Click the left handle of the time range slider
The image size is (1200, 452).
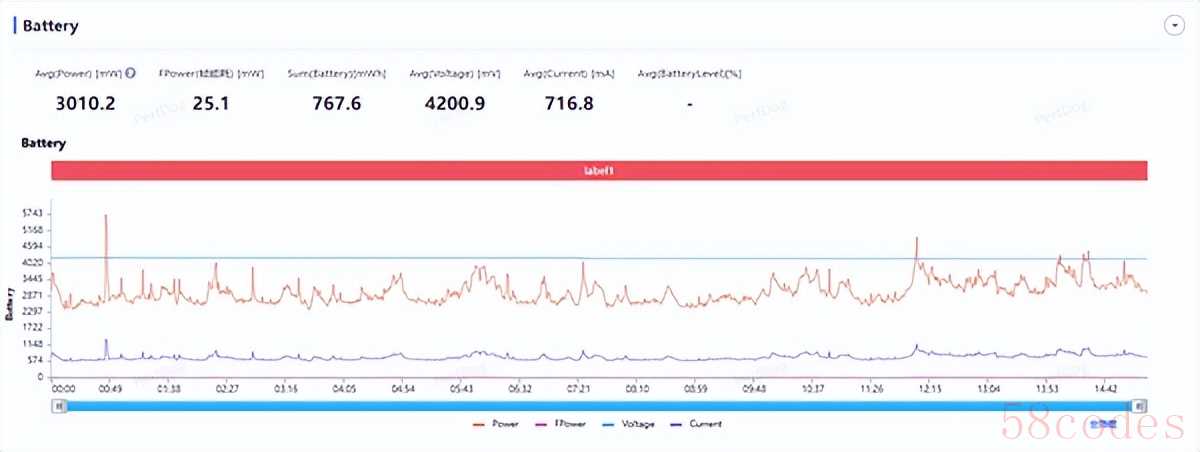60,405
